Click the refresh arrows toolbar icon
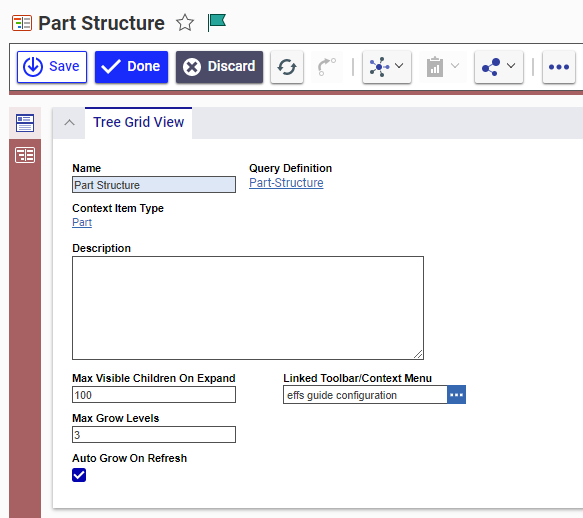Viewport: 583px width, 518px height. (x=287, y=67)
